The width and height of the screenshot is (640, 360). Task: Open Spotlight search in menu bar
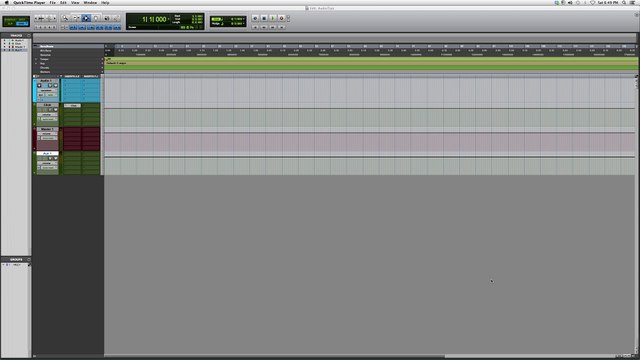click(624, 2)
